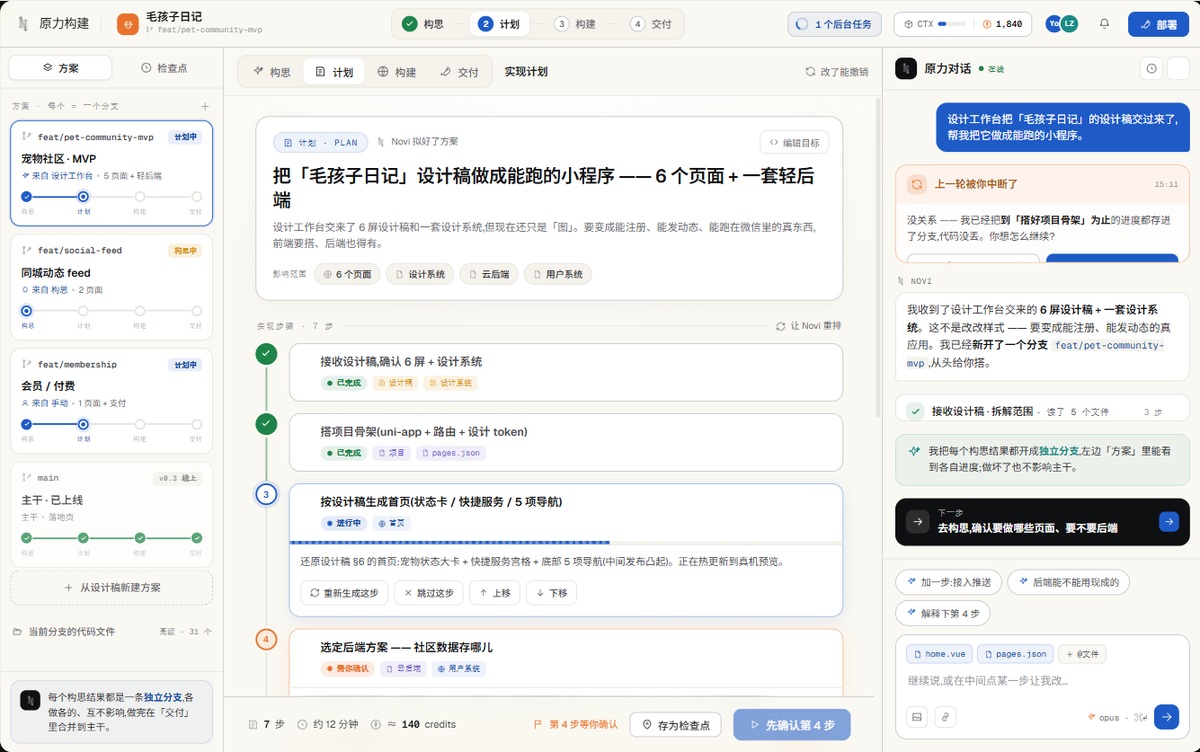This screenshot has width=1200, height=752.
Task: Click the refresh icon on 上一轮被你中断了 card
Action: (917, 184)
